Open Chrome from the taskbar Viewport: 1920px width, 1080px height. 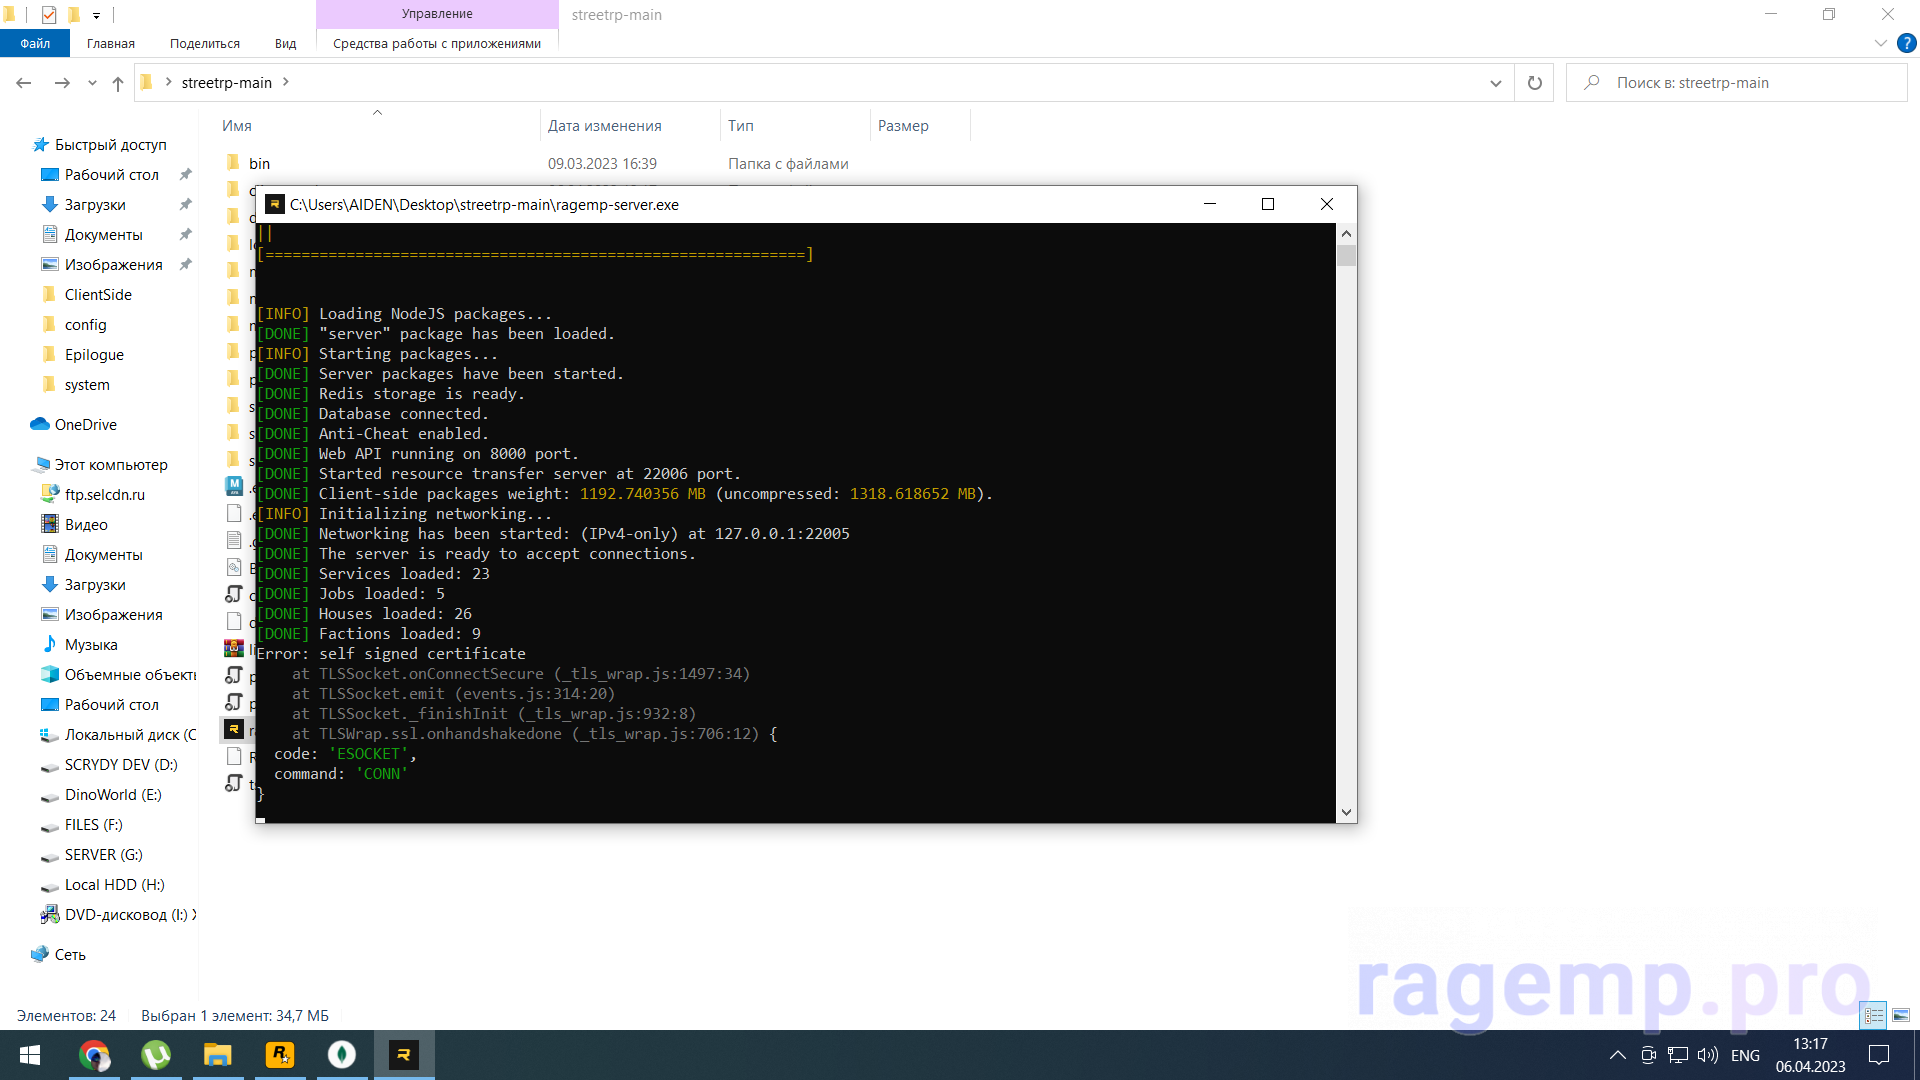coord(94,1055)
